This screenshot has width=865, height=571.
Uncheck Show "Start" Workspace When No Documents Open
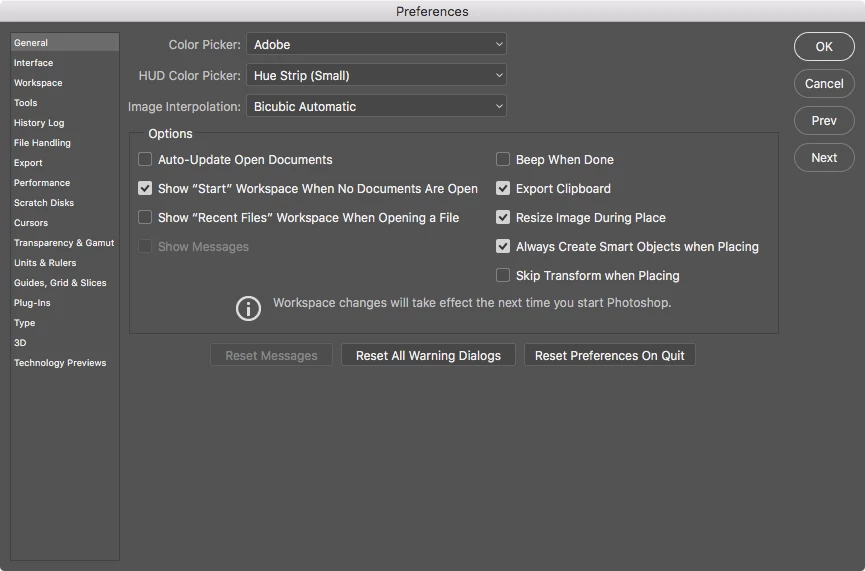(145, 189)
